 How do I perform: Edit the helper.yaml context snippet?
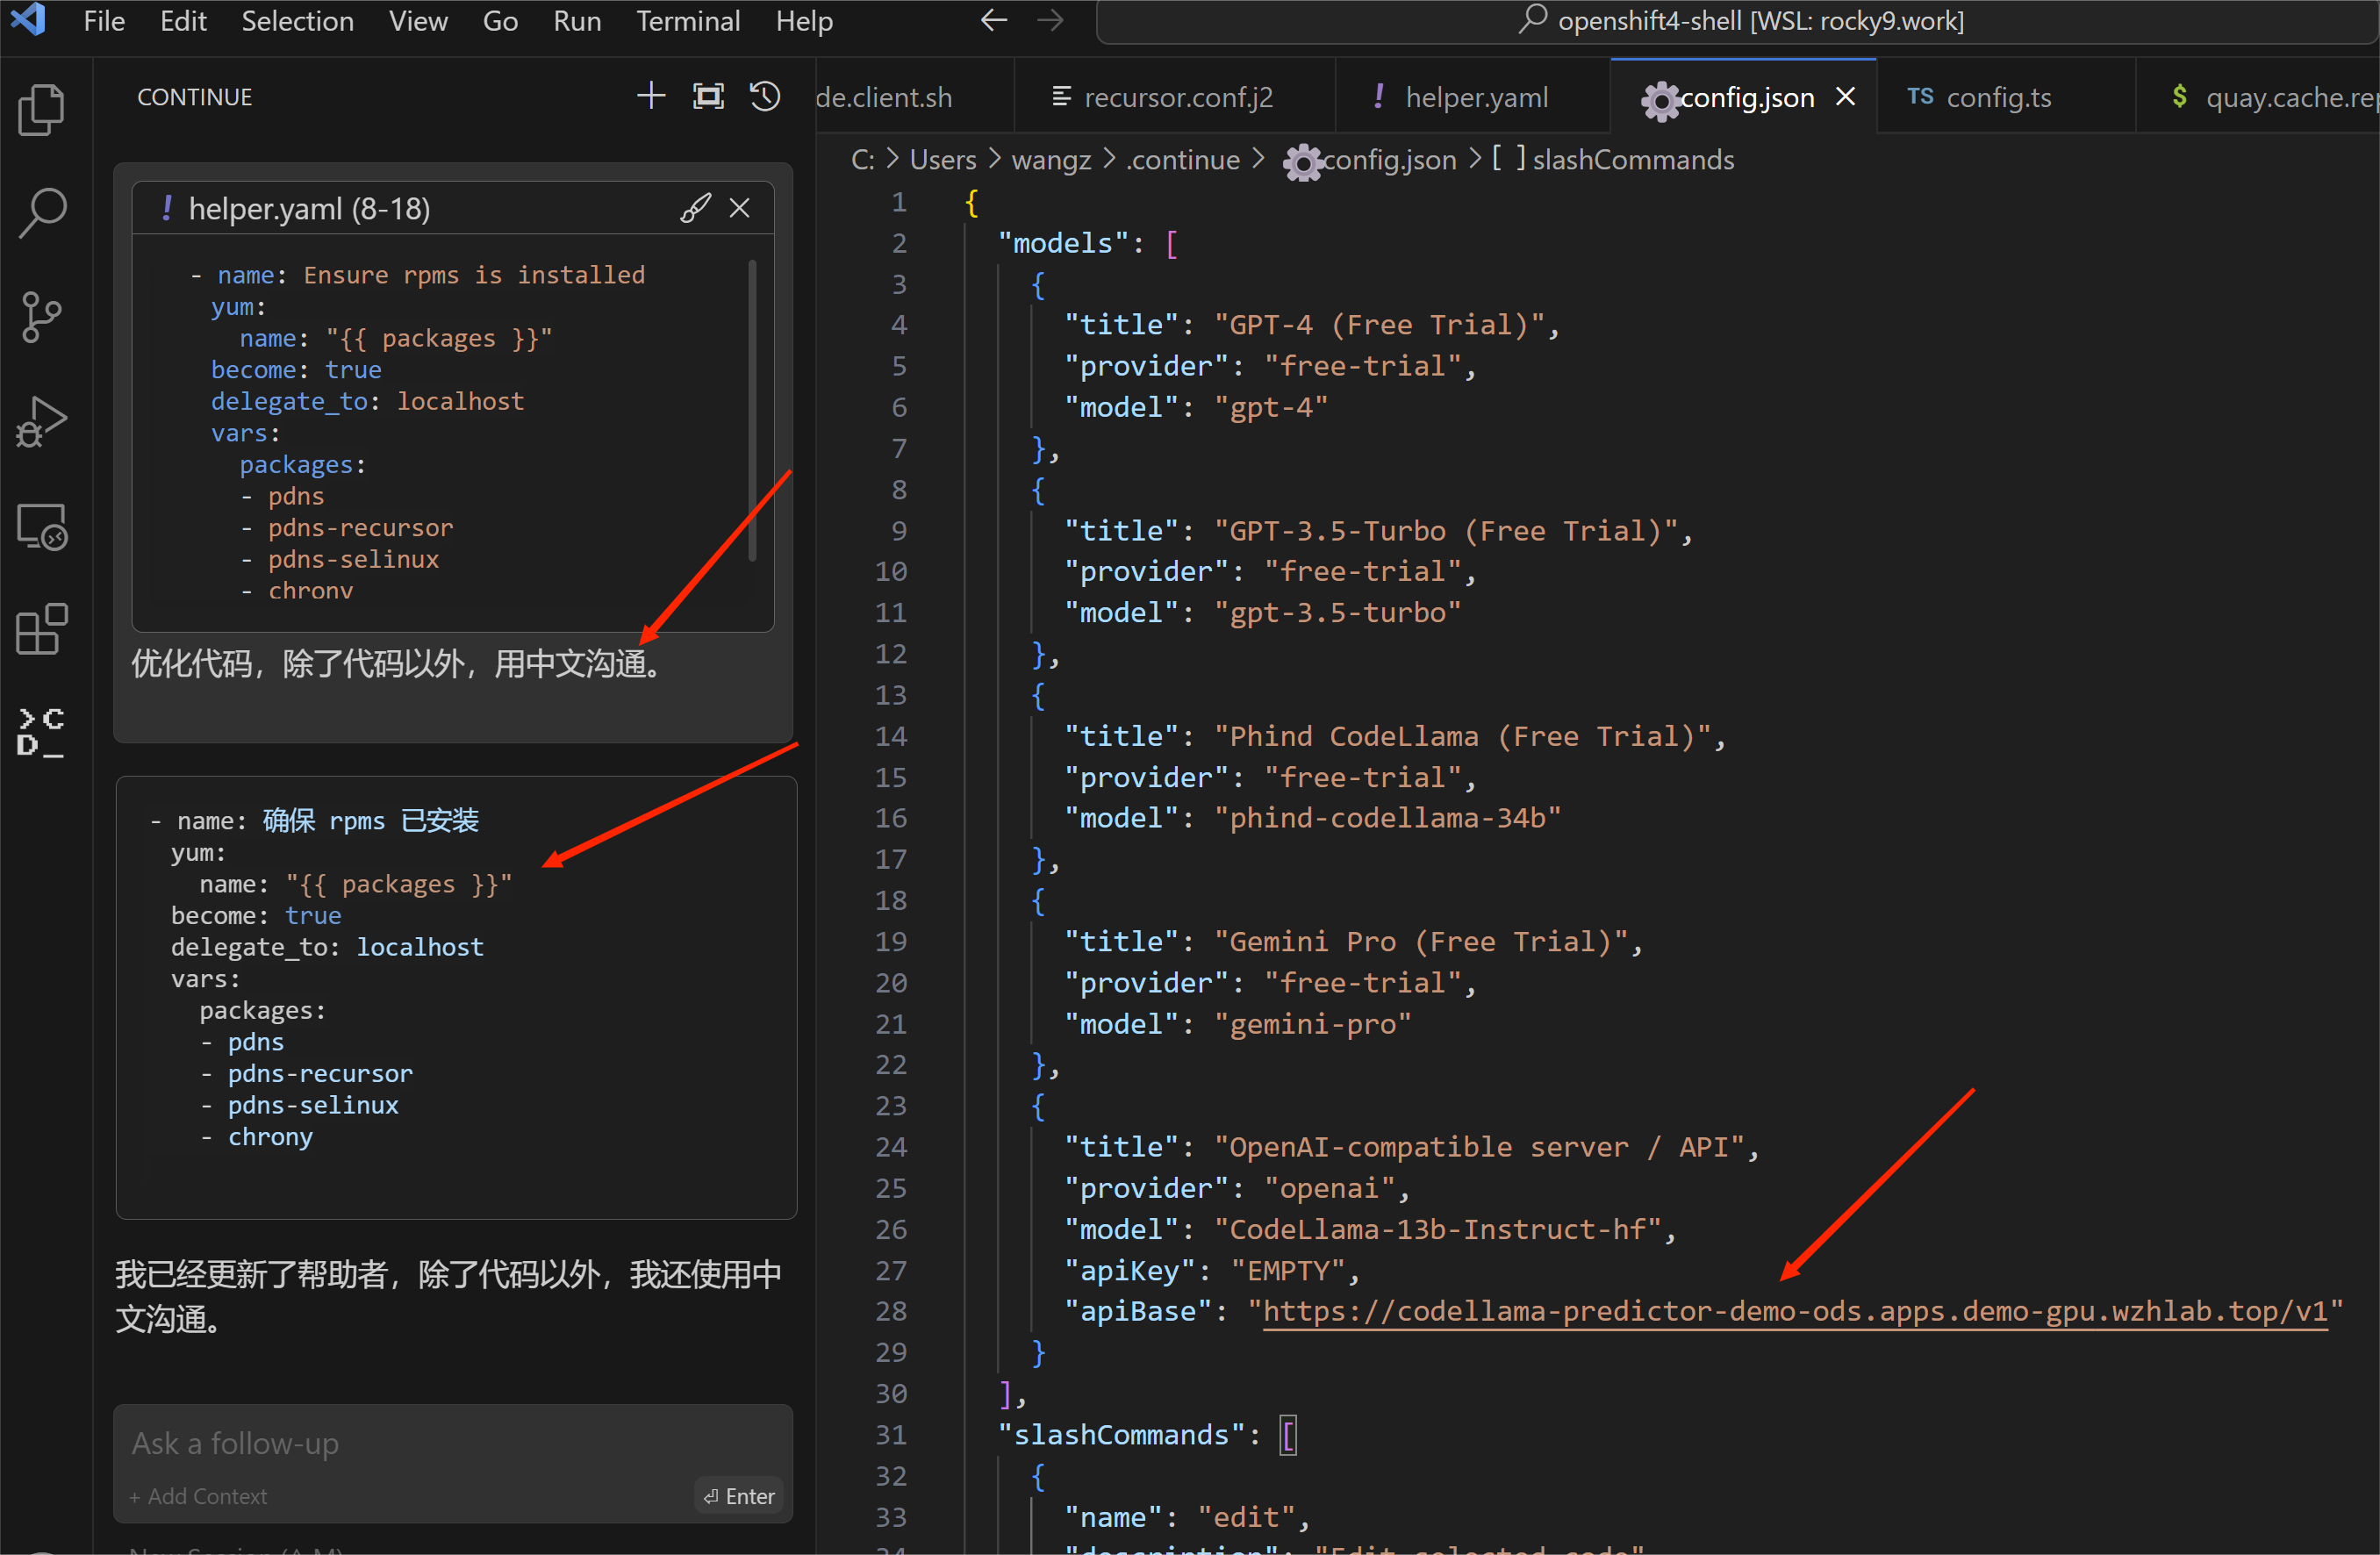pos(695,208)
